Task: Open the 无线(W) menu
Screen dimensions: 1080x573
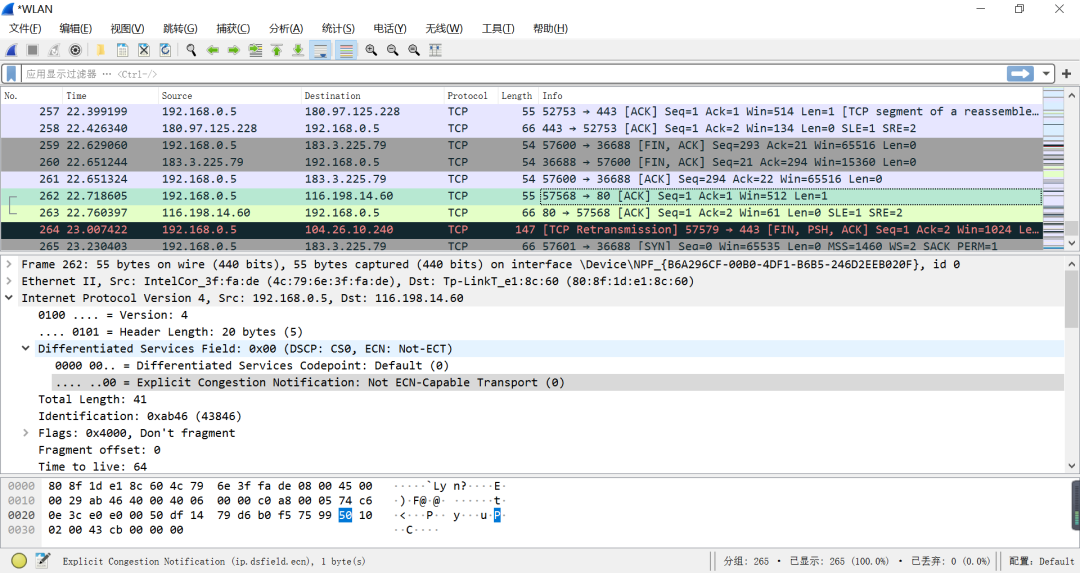Action: [444, 28]
